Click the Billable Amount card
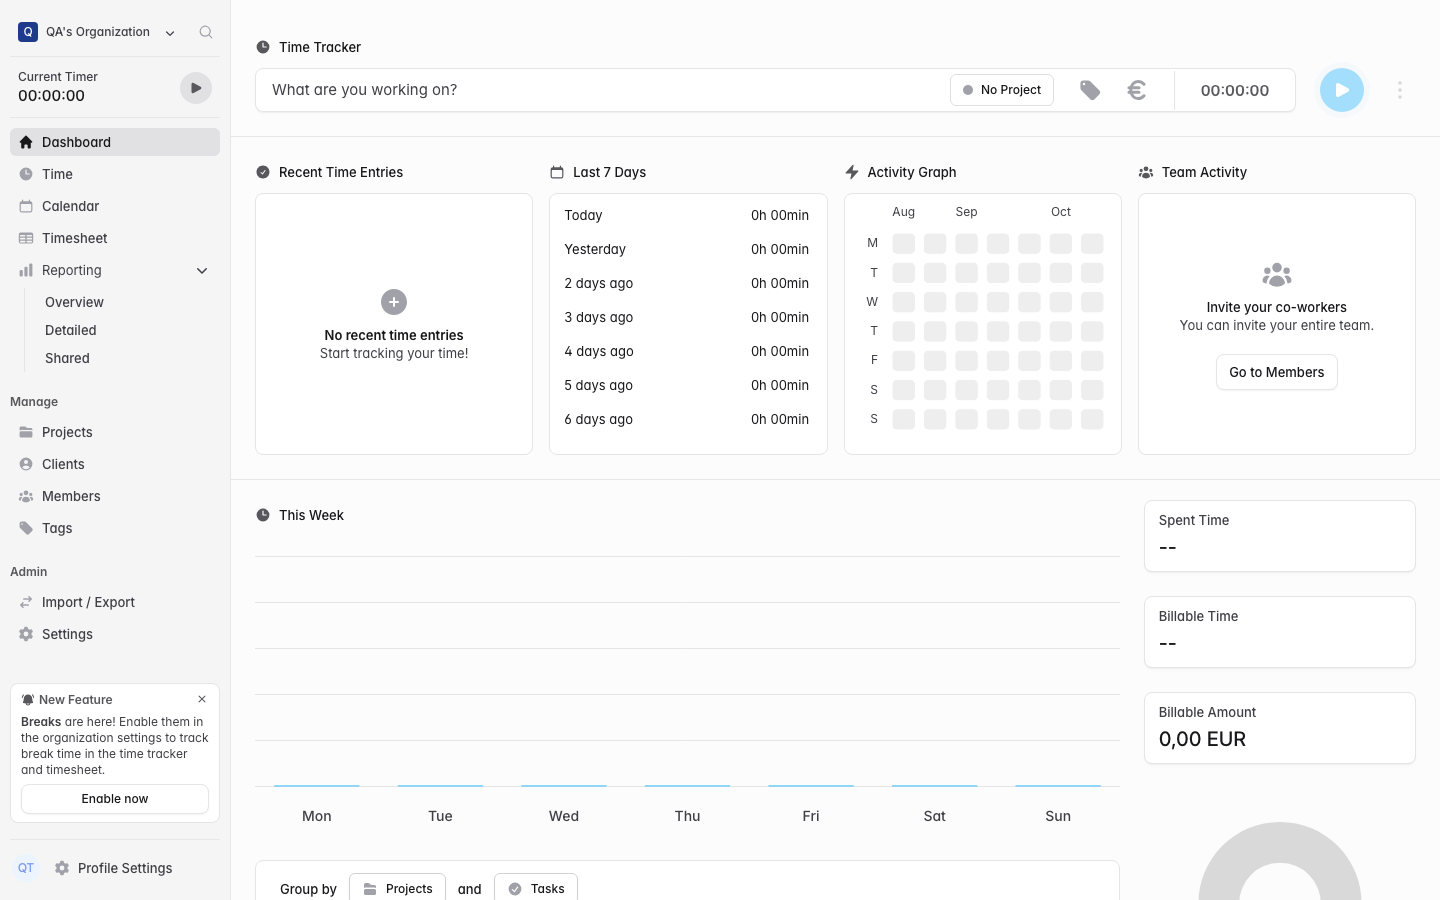 (x=1280, y=728)
